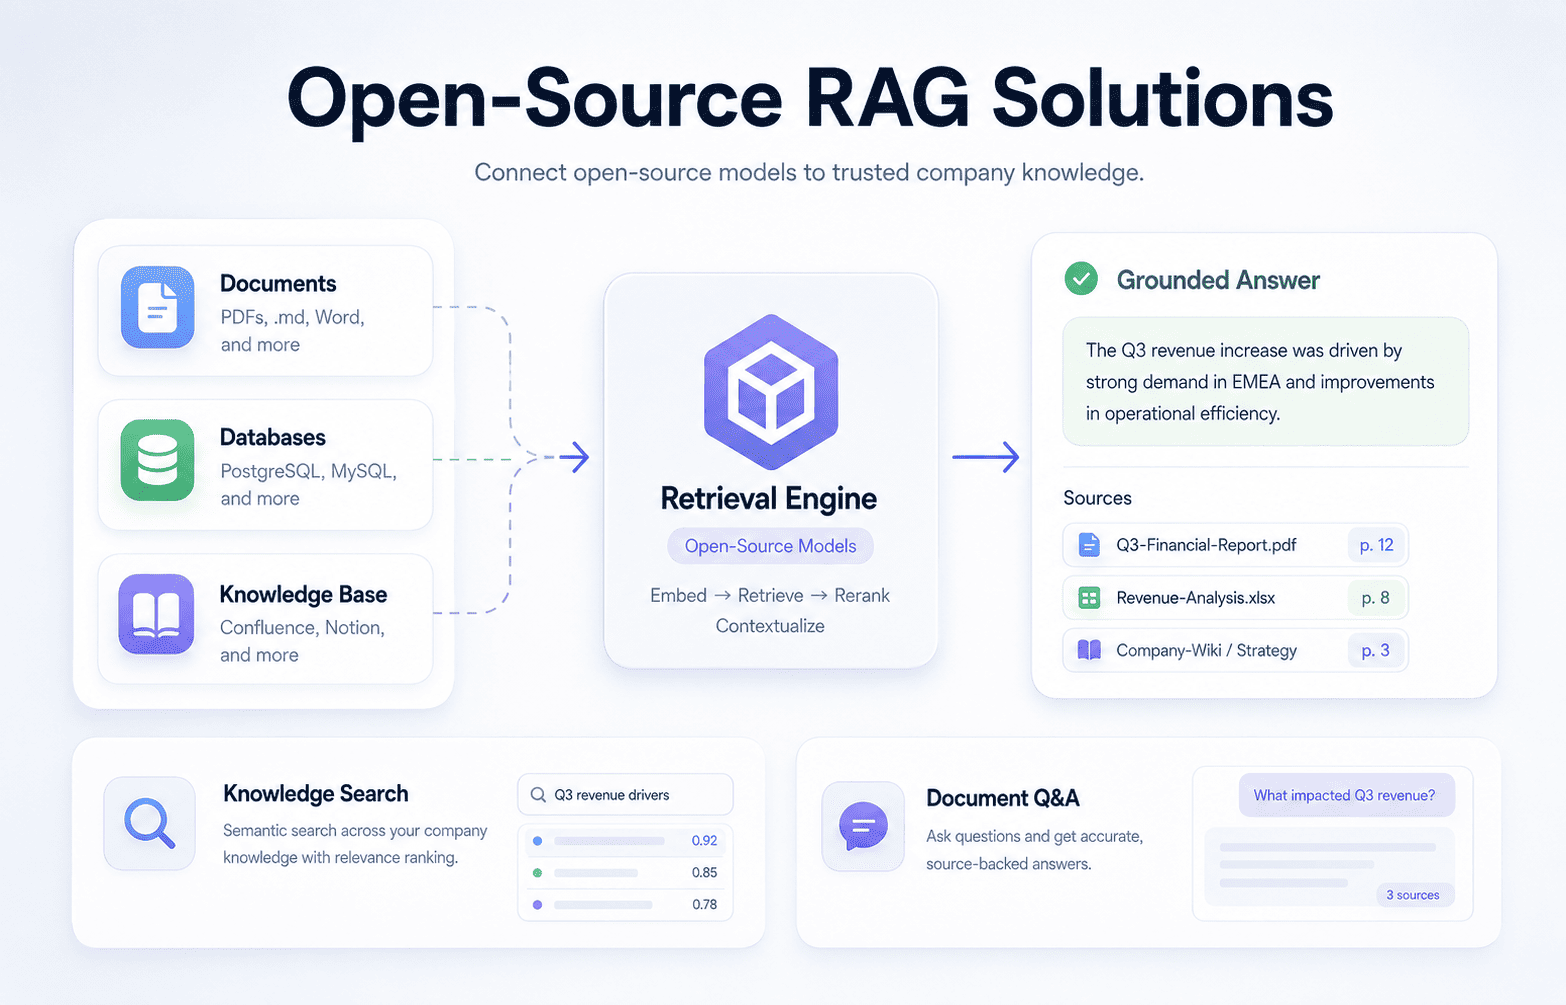Click the Documents card title
1566x1005 pixels.
tap(278, 283)
